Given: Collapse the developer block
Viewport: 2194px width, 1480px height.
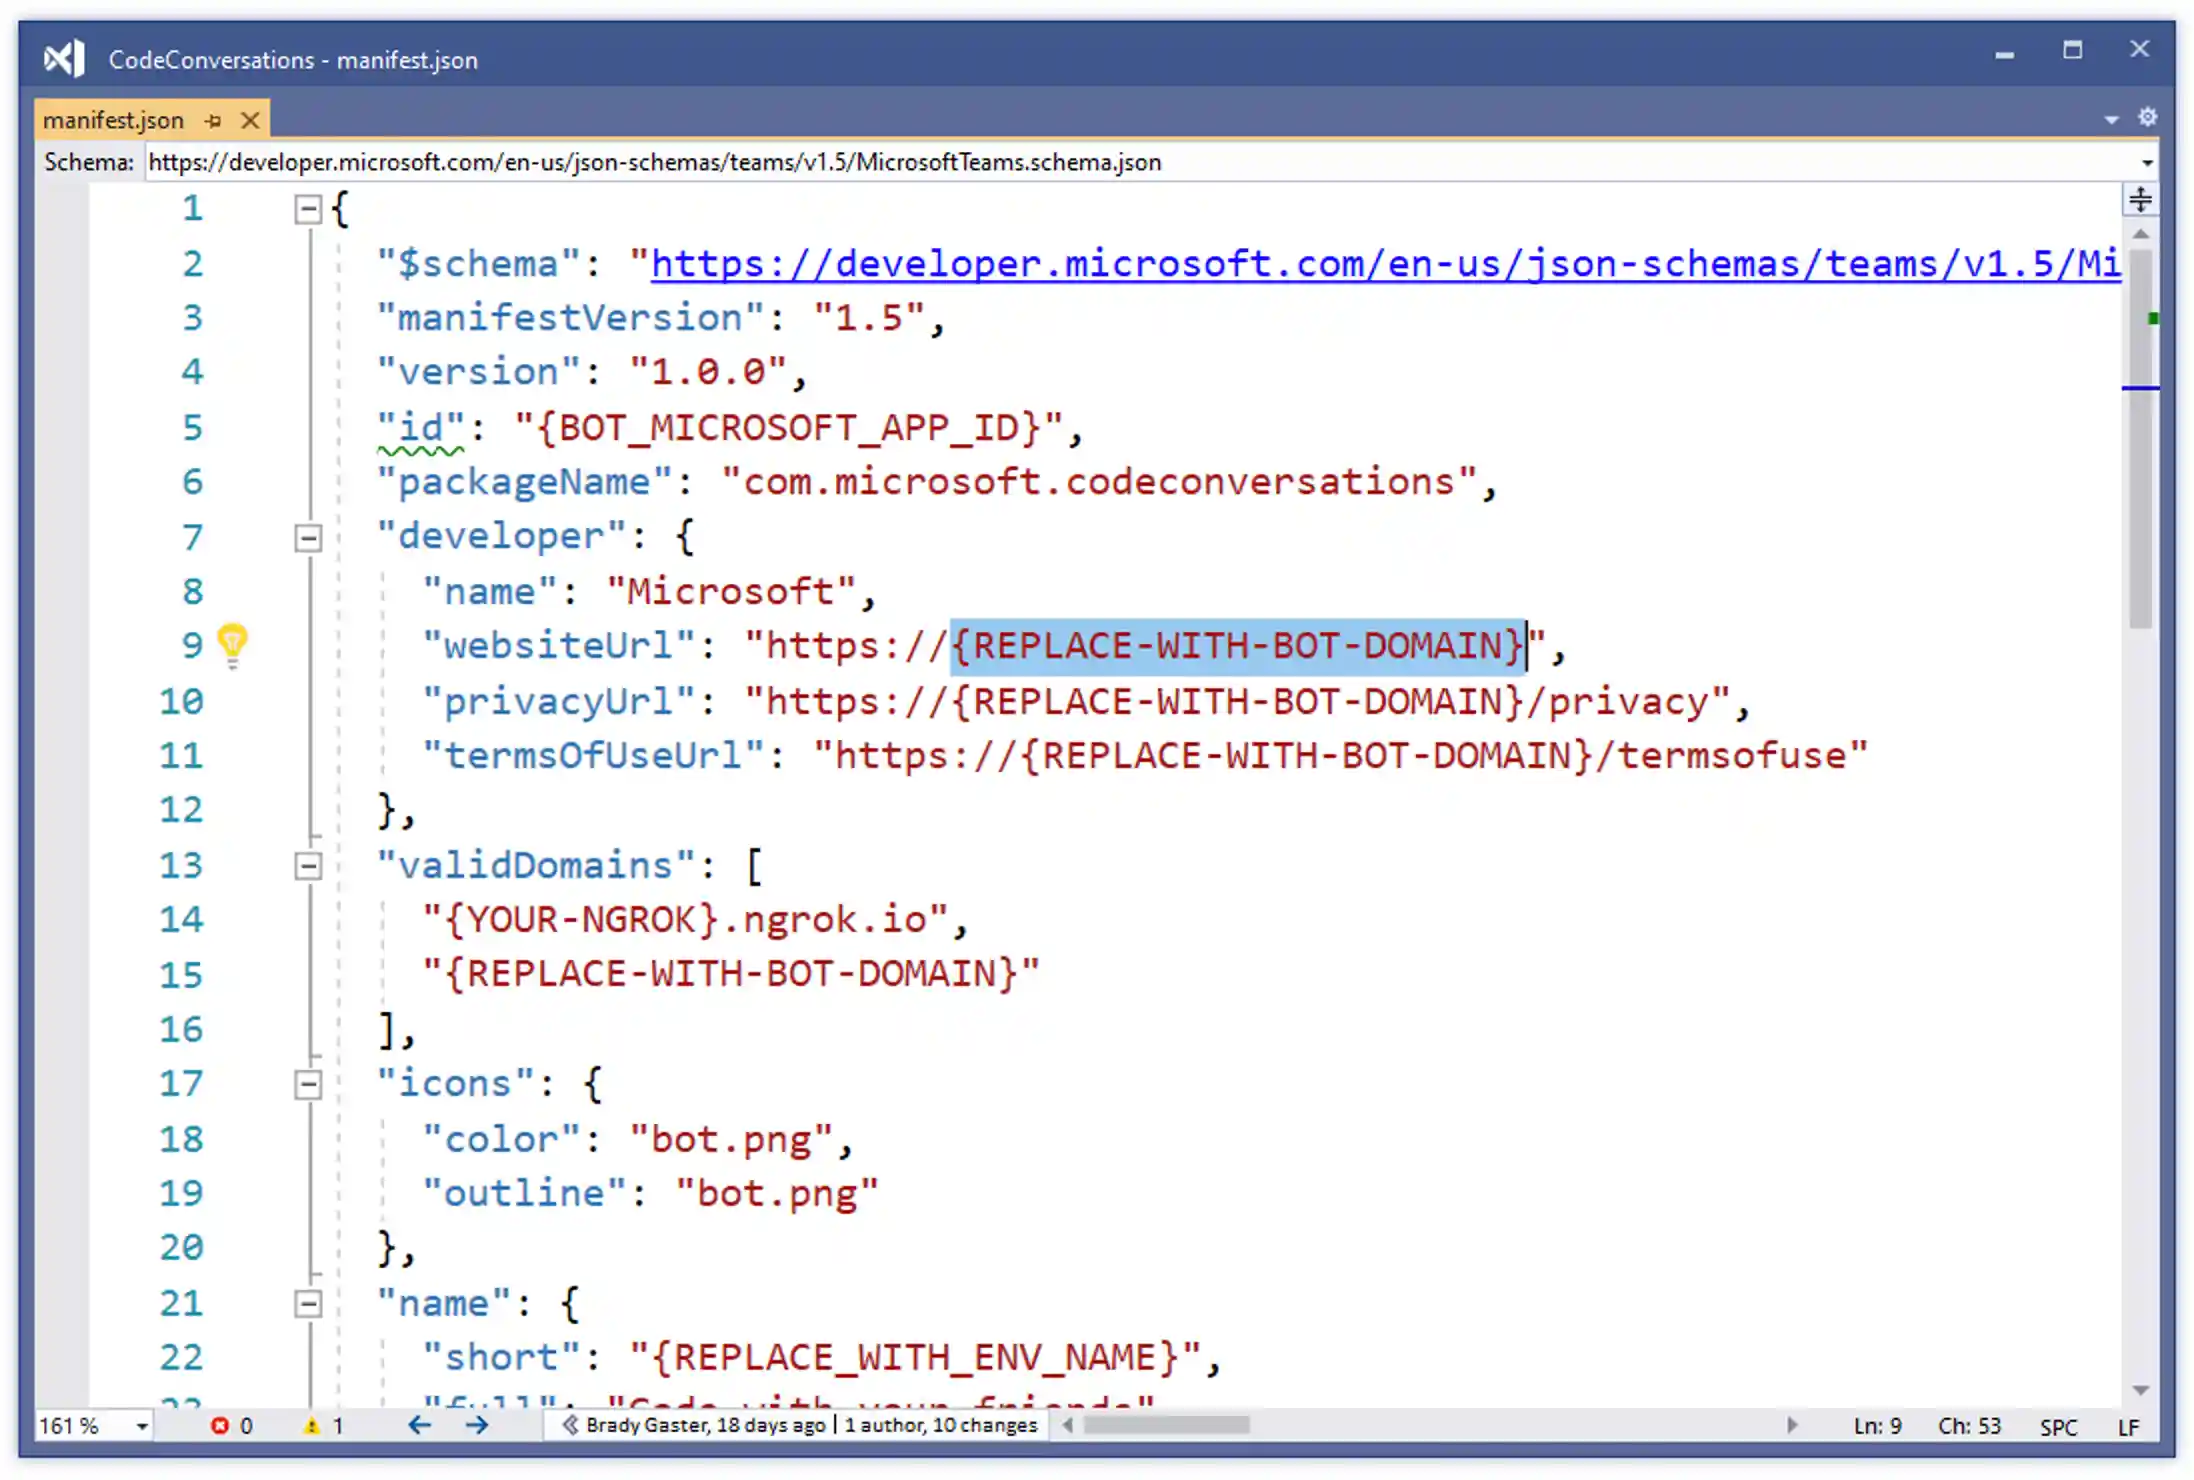Looking at the screenshot, I should coord(308,538).
